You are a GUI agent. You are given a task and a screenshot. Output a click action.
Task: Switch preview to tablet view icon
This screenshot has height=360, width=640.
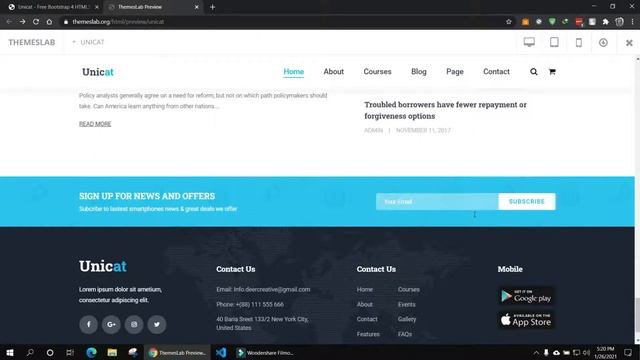(x=554, y=42)
